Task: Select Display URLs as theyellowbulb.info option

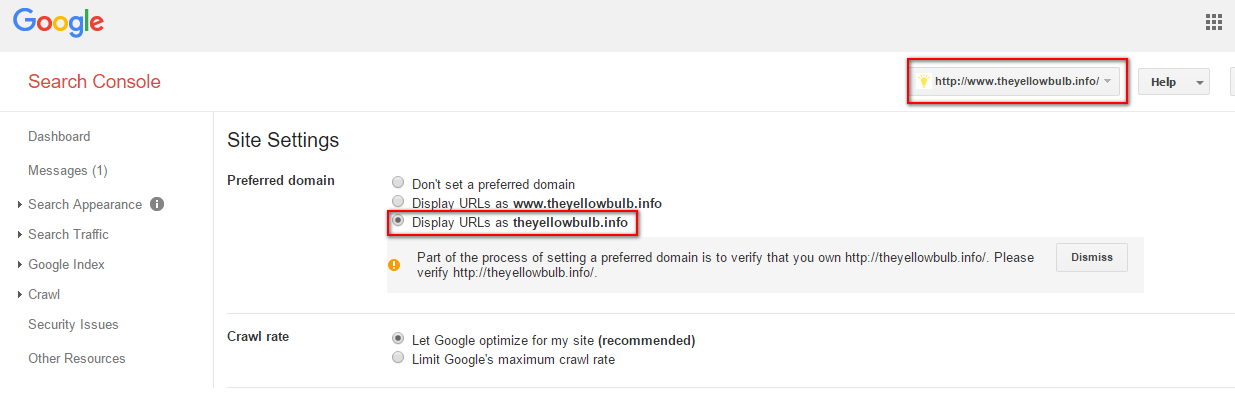Action: point(399,222)
